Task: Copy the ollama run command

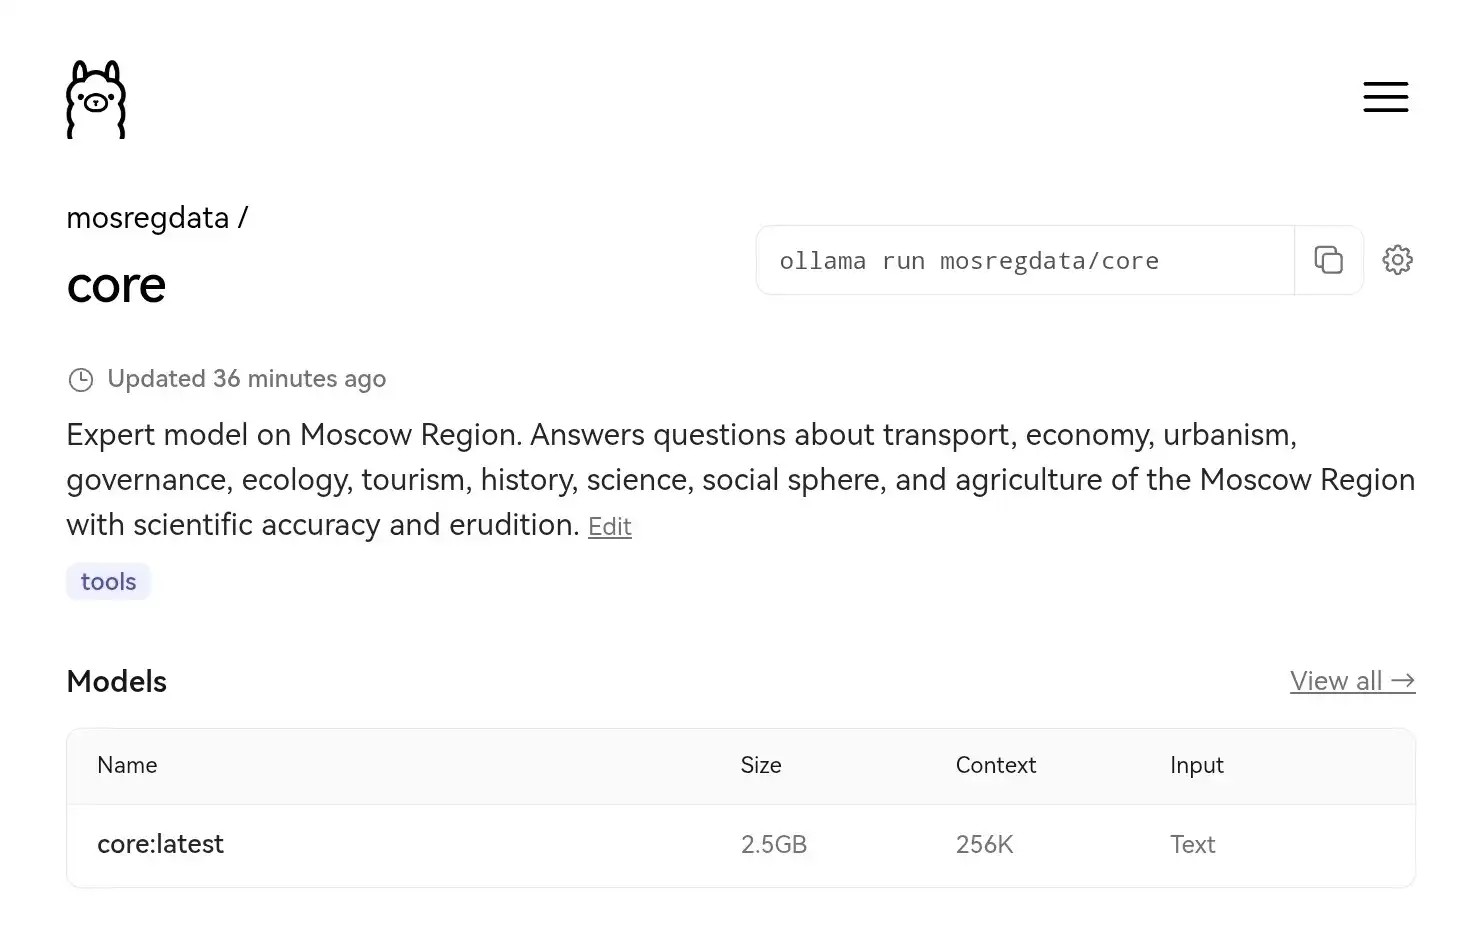Action: [x=1328, y=260]
